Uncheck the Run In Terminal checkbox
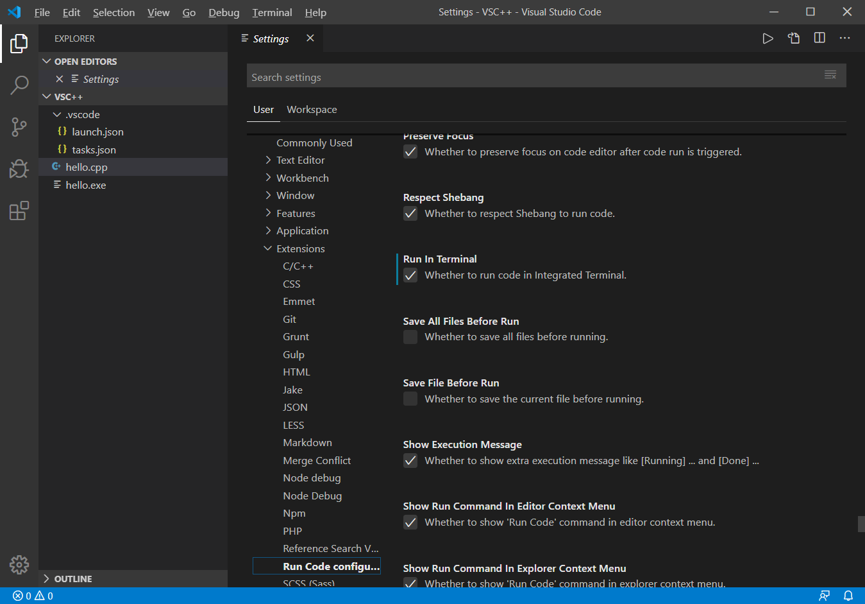 click(410, 275)
